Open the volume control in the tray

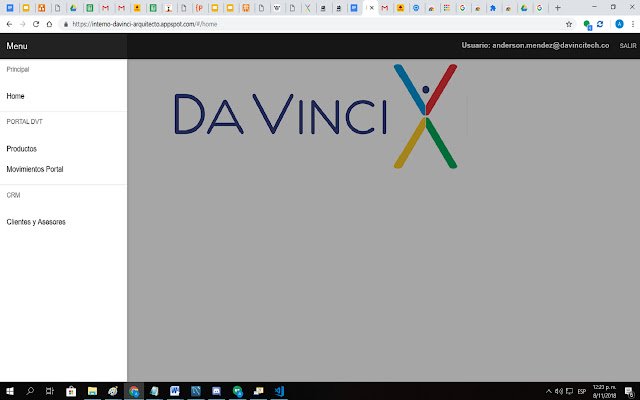[x=559, y=391]
